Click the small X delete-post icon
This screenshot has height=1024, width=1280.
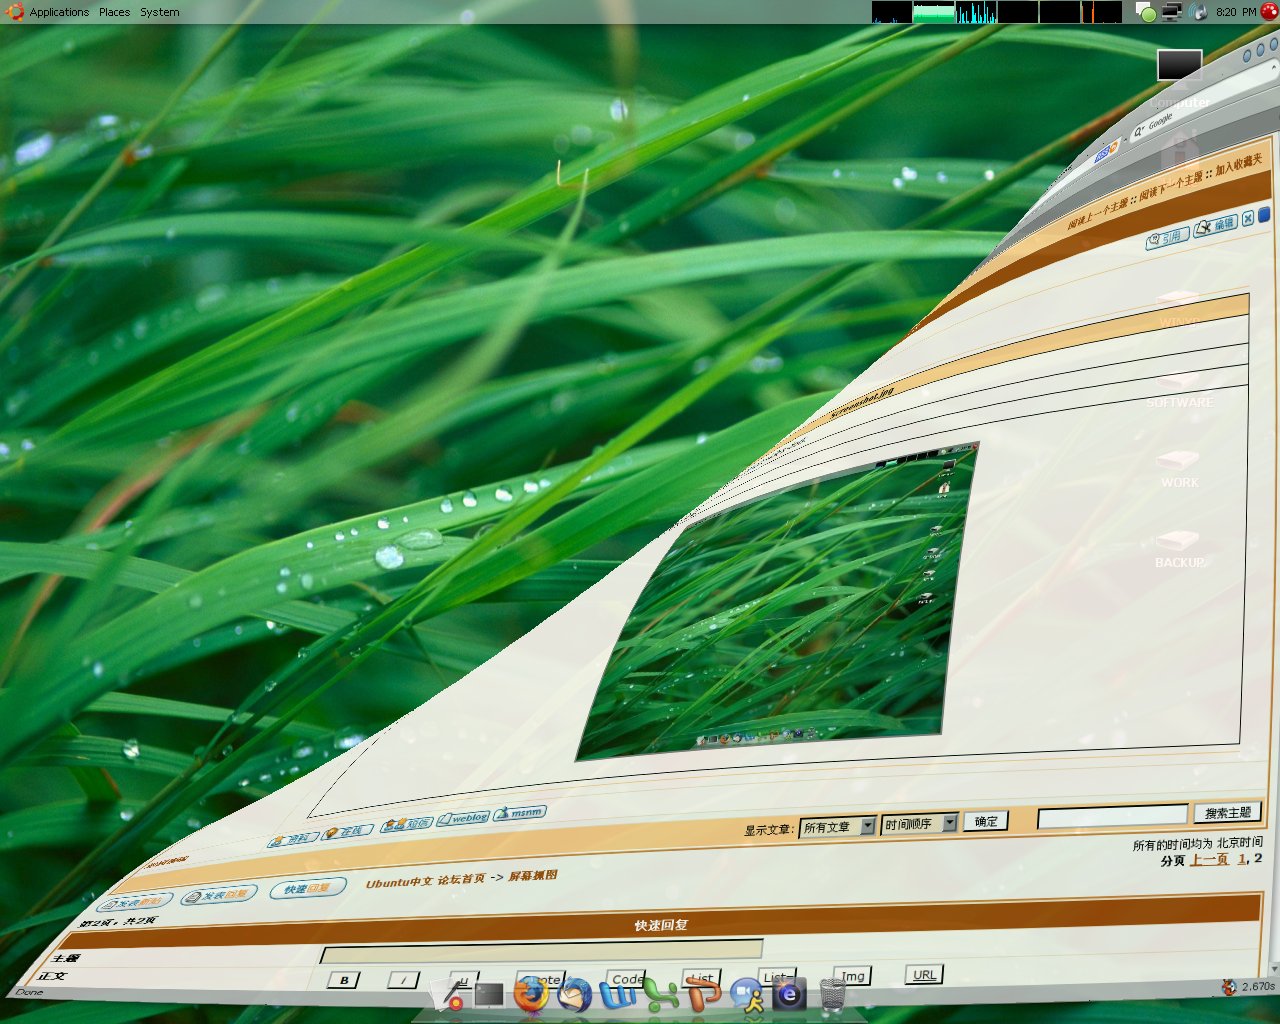[1248, 219]
